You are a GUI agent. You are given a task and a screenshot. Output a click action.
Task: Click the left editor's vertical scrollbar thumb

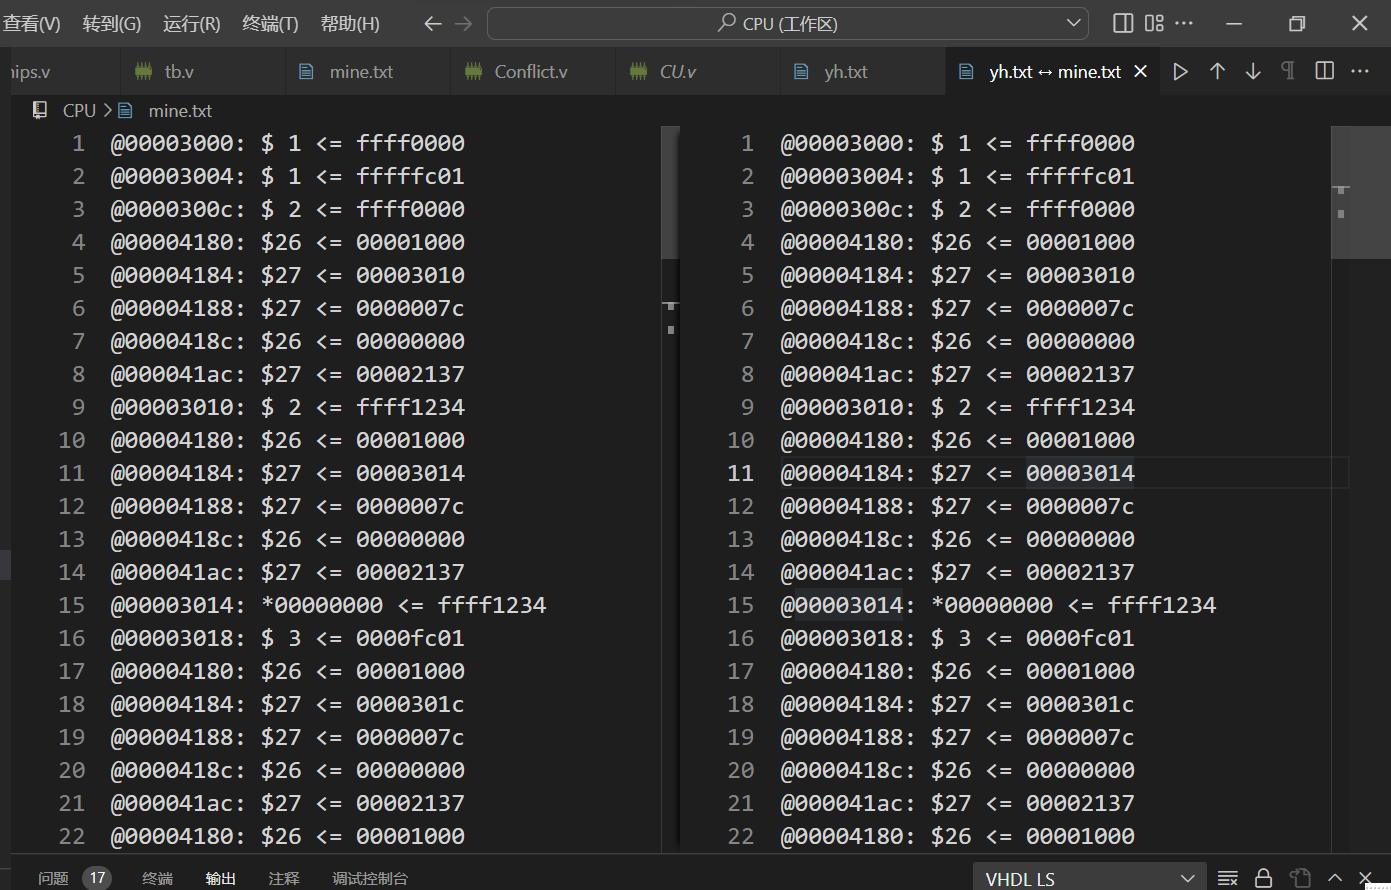[x=671, y=193]
